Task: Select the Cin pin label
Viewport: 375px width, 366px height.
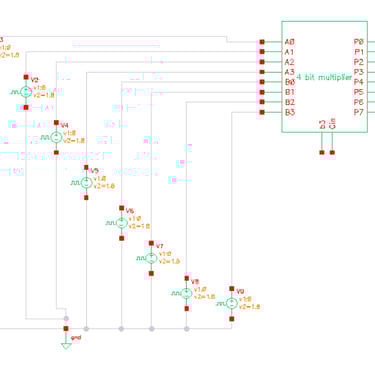Action: point(332,124)
